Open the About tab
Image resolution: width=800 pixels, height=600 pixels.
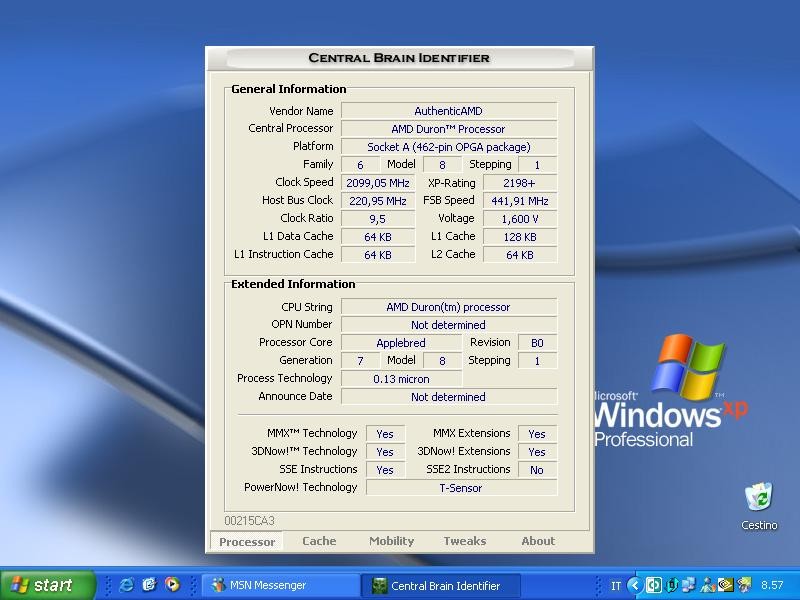point(538,541)
